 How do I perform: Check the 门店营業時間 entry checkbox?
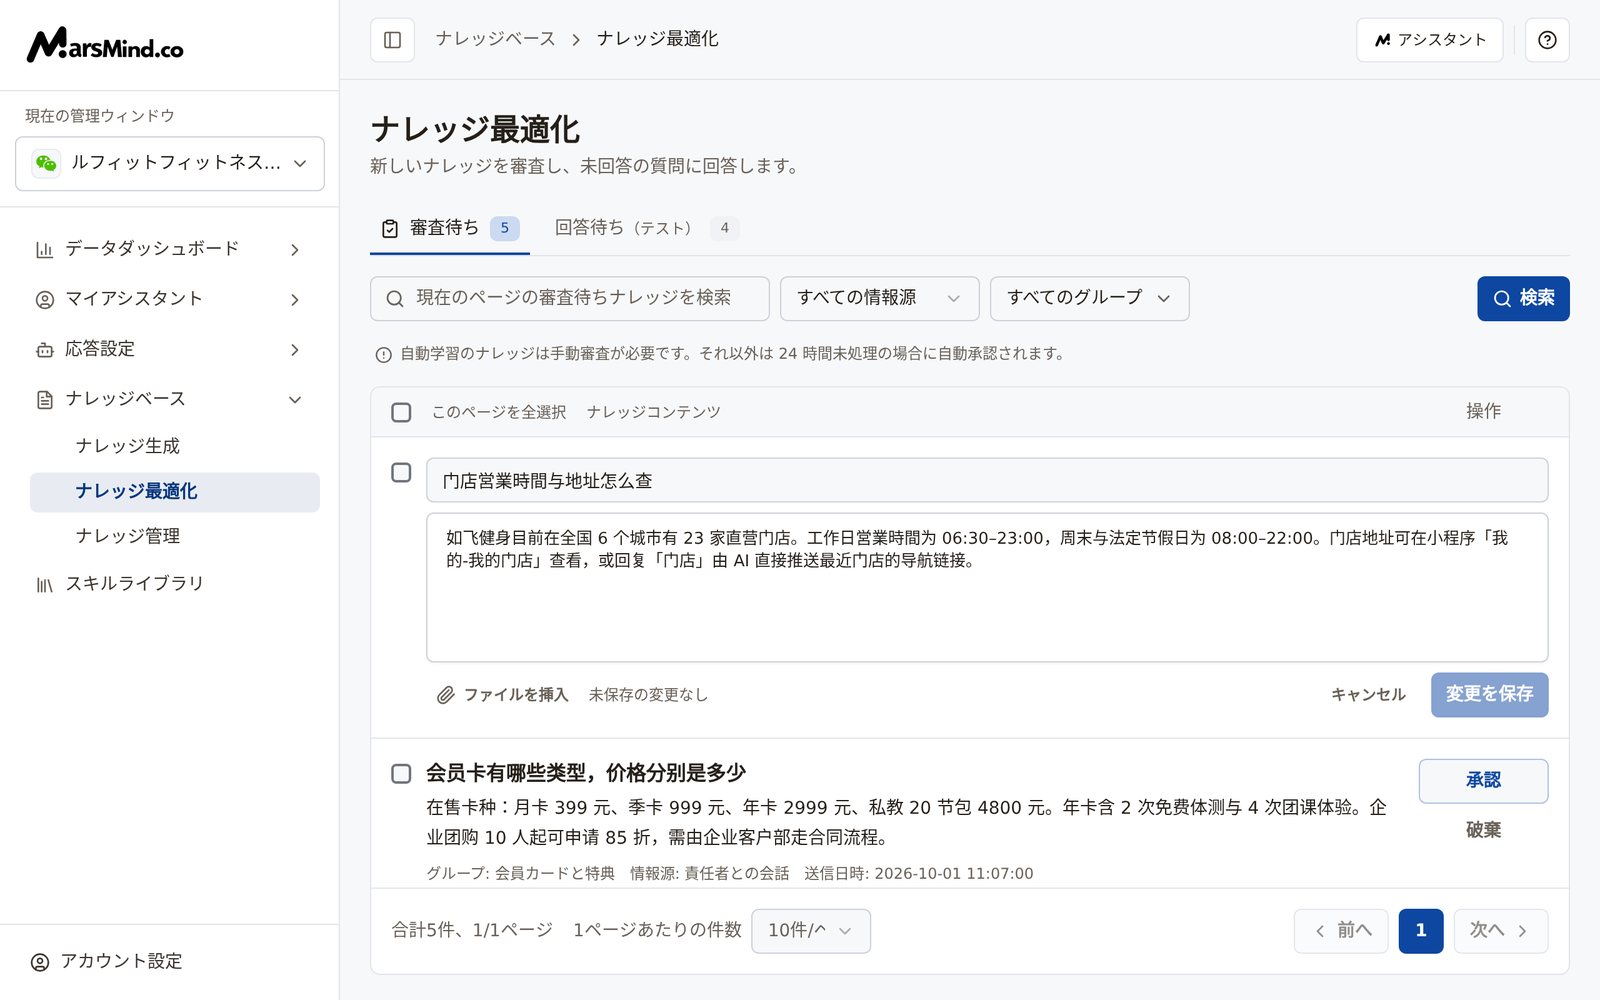point(401,472)
